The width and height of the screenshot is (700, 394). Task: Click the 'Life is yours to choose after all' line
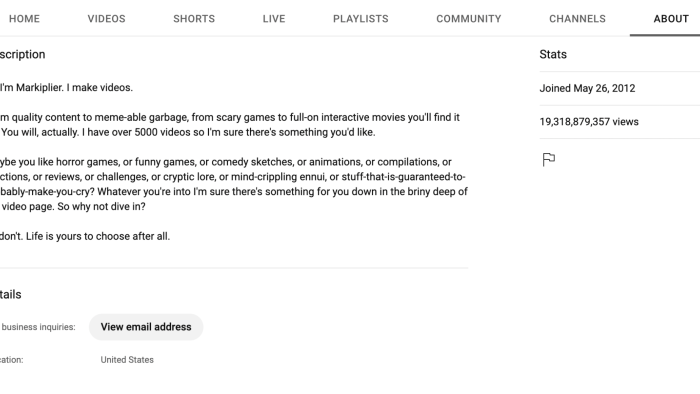pos(85,236)
